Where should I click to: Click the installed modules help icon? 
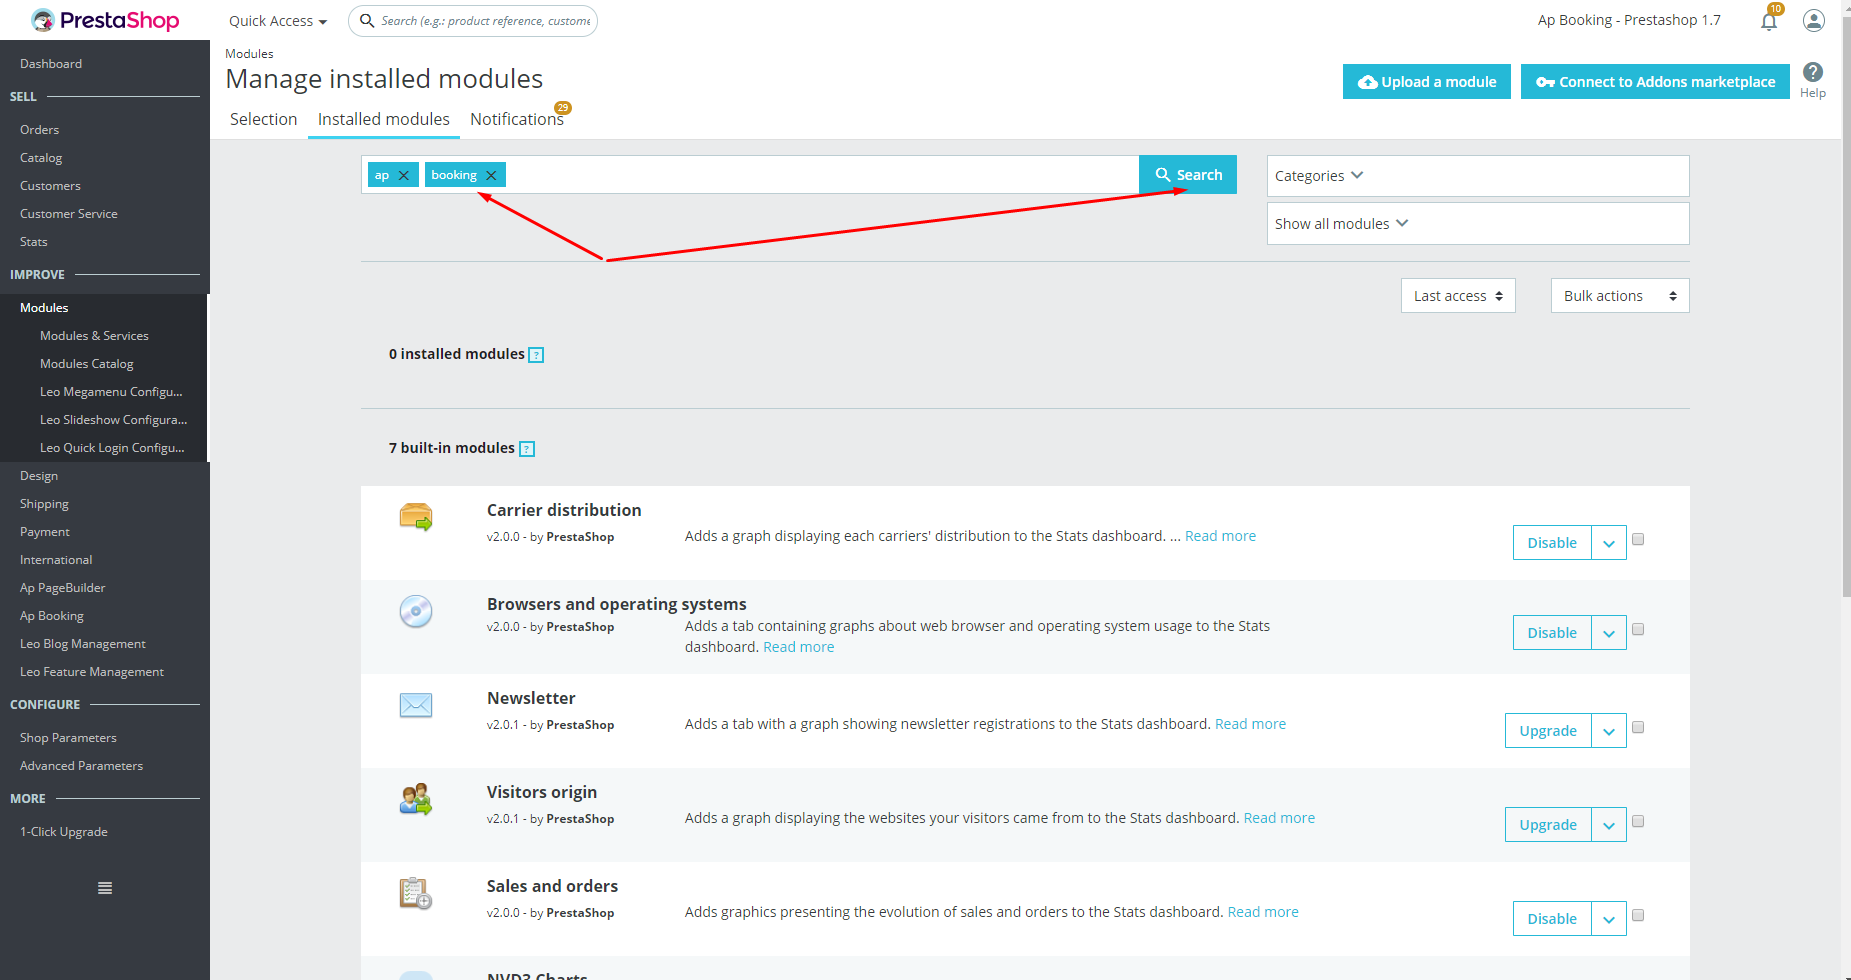pyautogui.click(x=536, y=355)
